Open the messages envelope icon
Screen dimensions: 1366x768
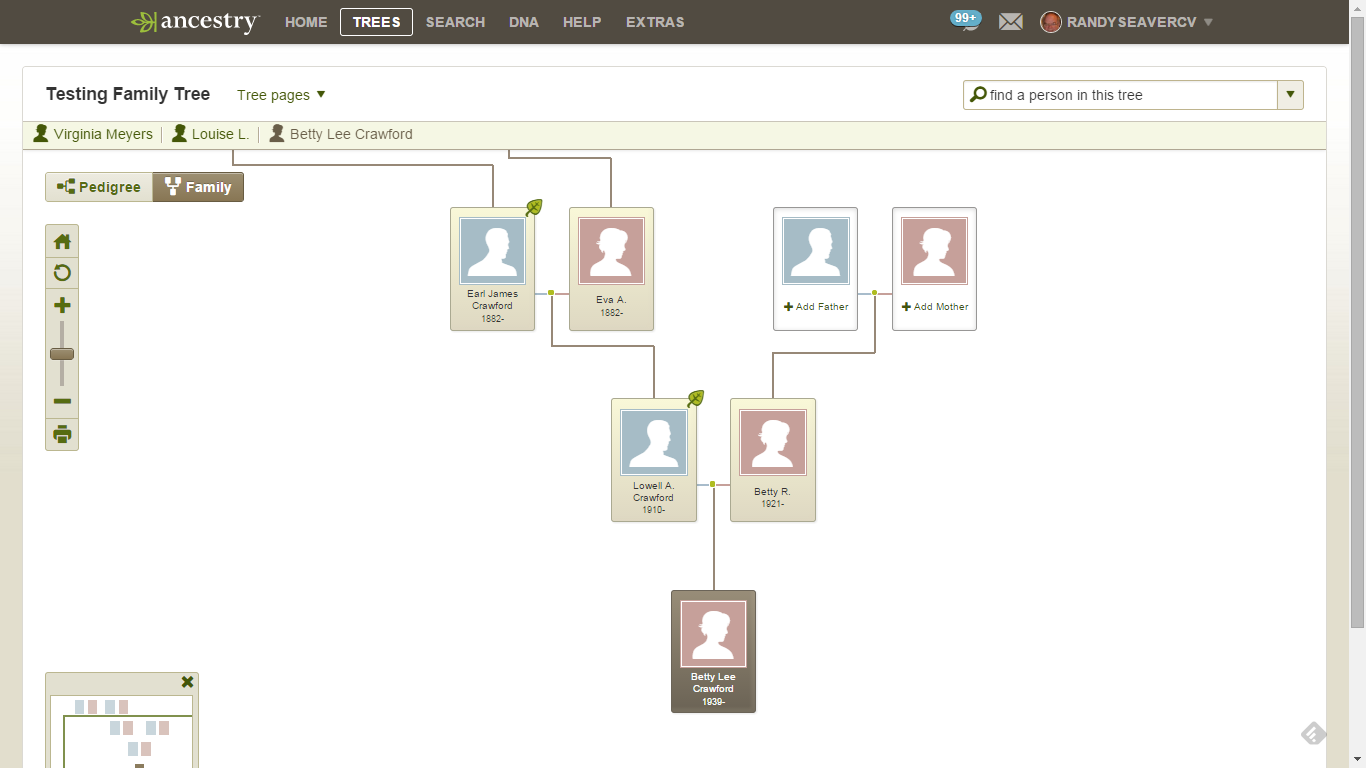click(1010, 21)
